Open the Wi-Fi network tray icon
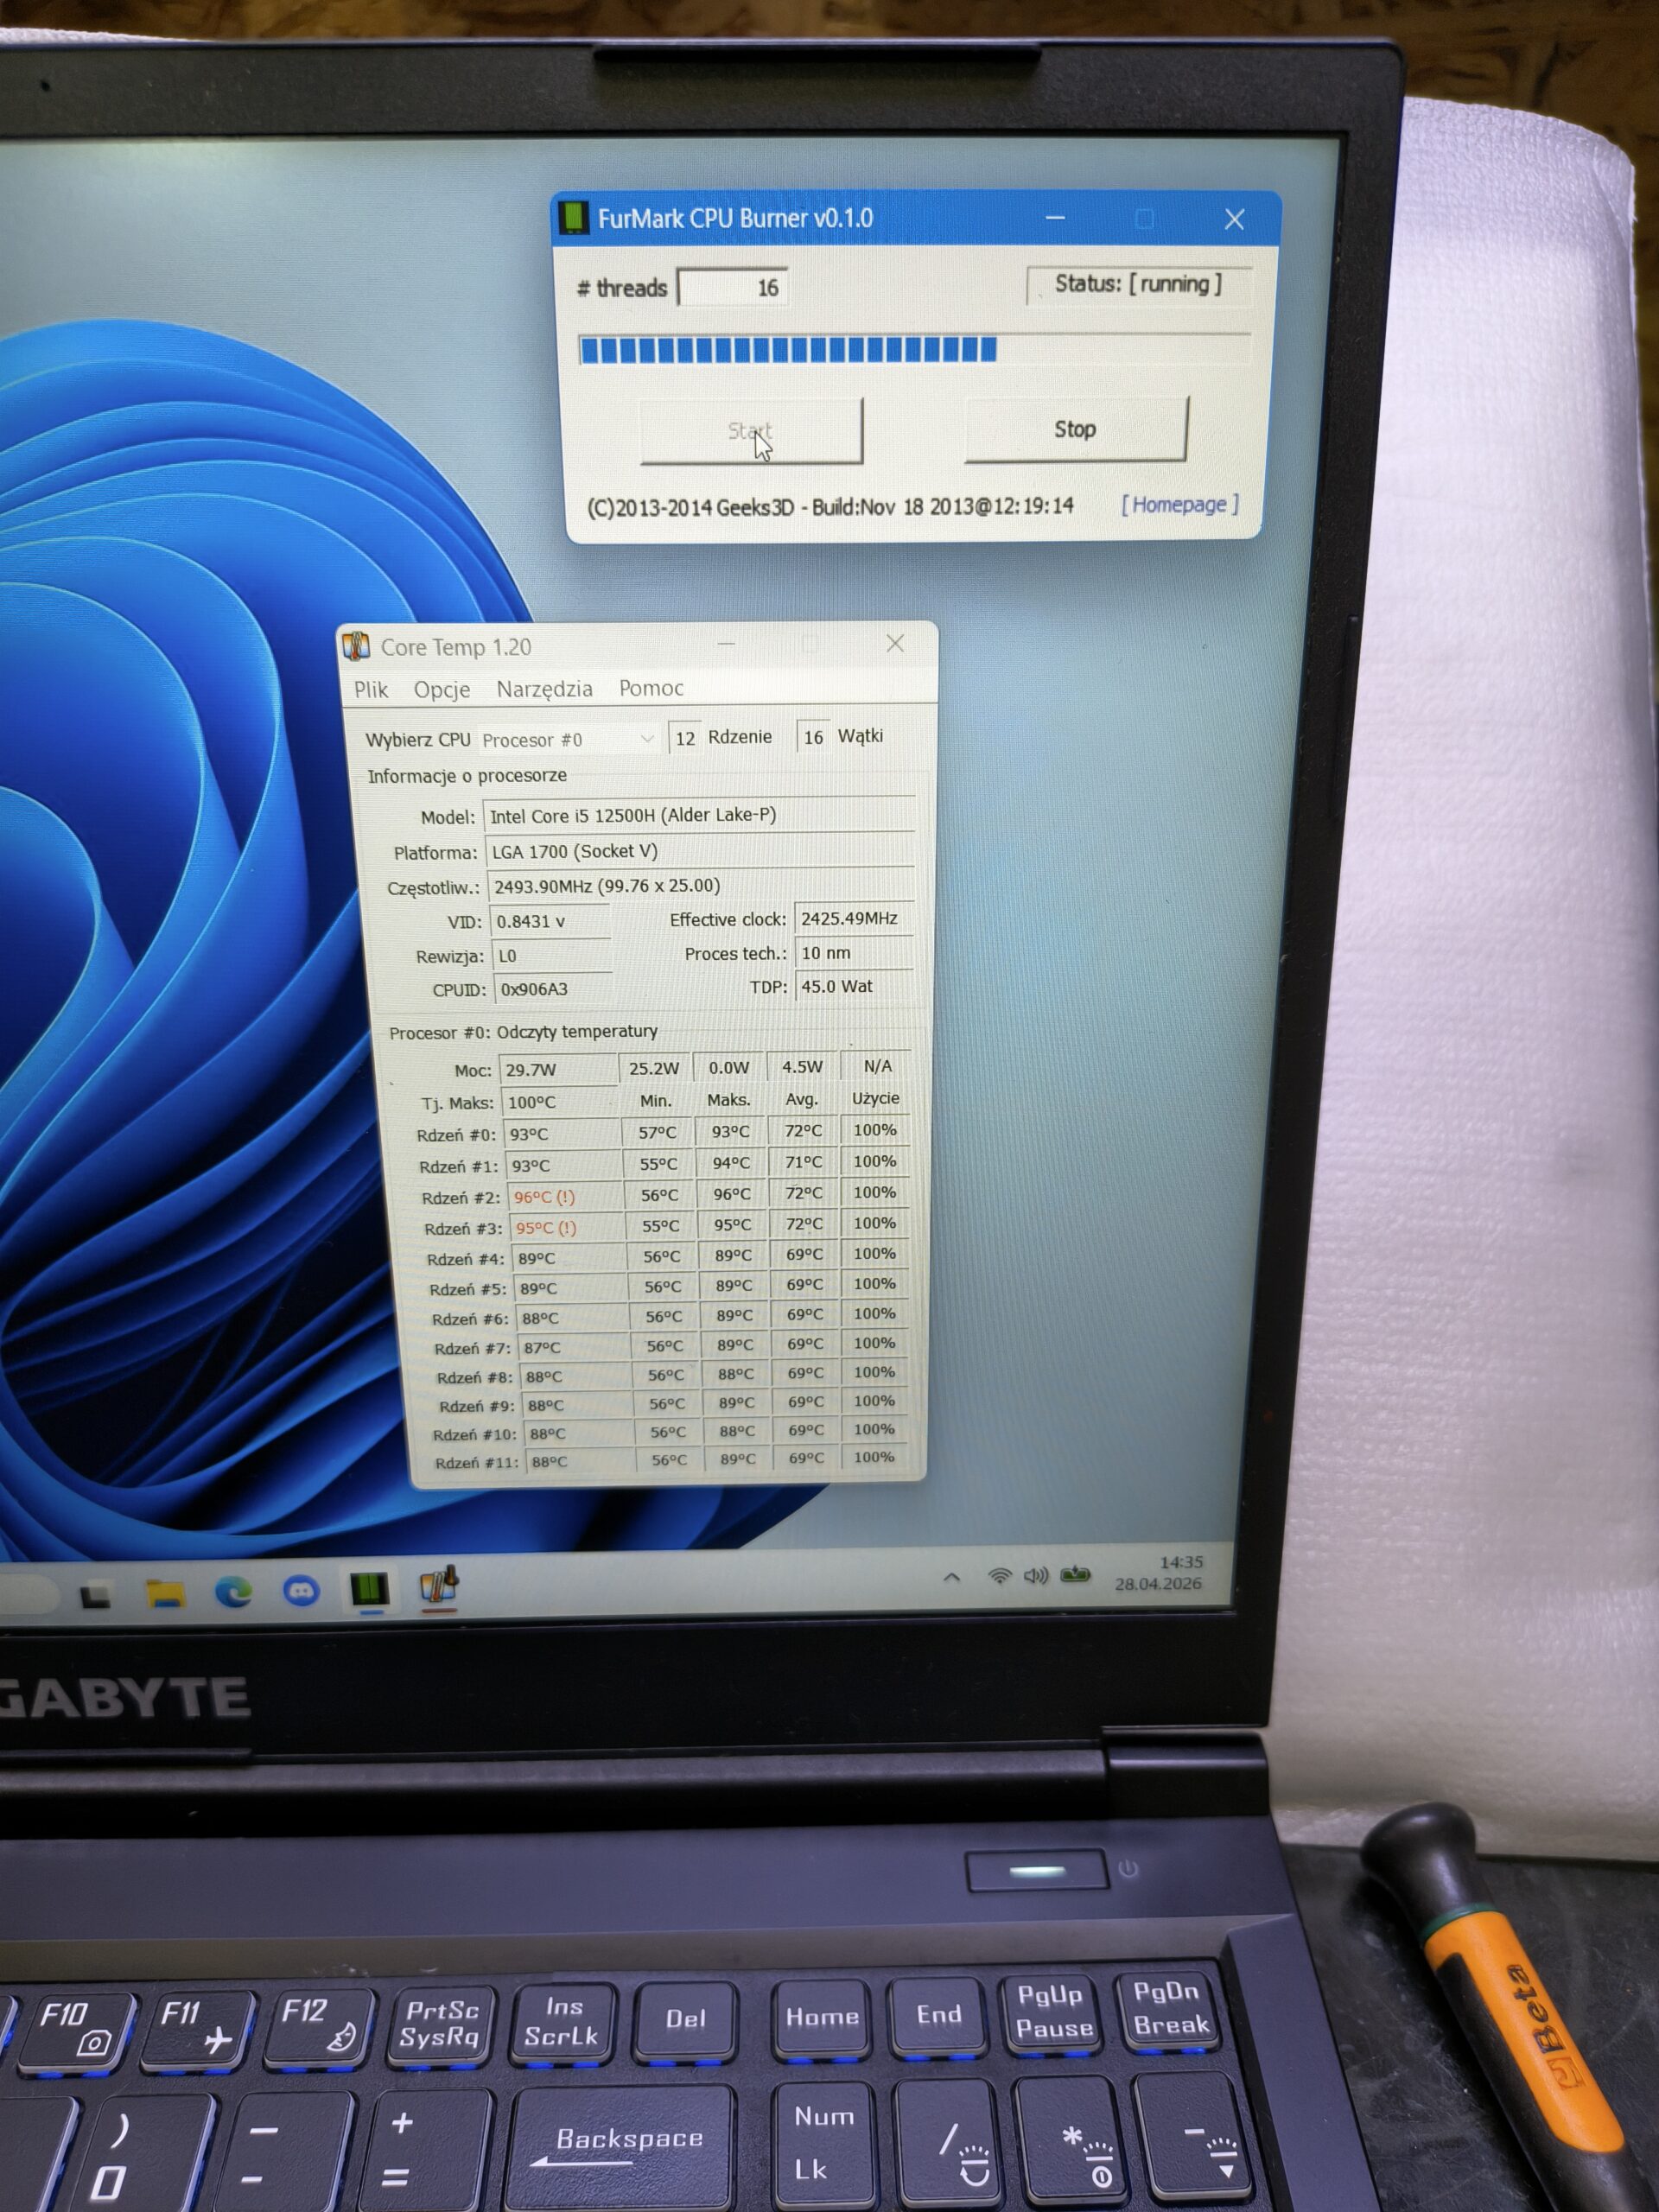Screen dimensions: 1659x2212 [998, 1576]
